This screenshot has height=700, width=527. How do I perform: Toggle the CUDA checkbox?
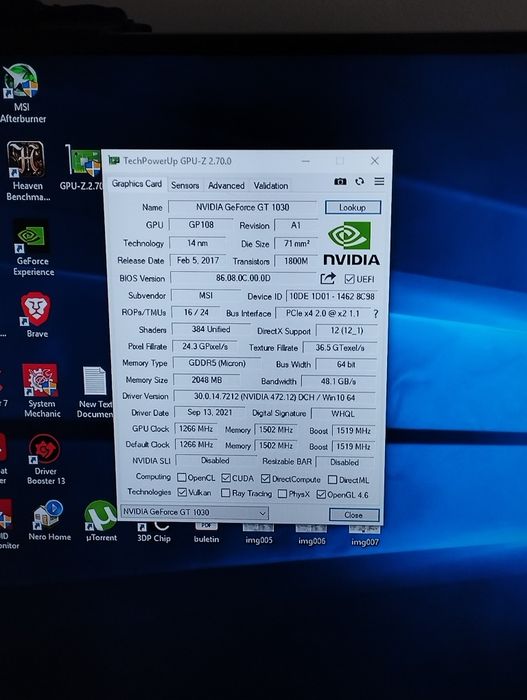coord(226,478)
